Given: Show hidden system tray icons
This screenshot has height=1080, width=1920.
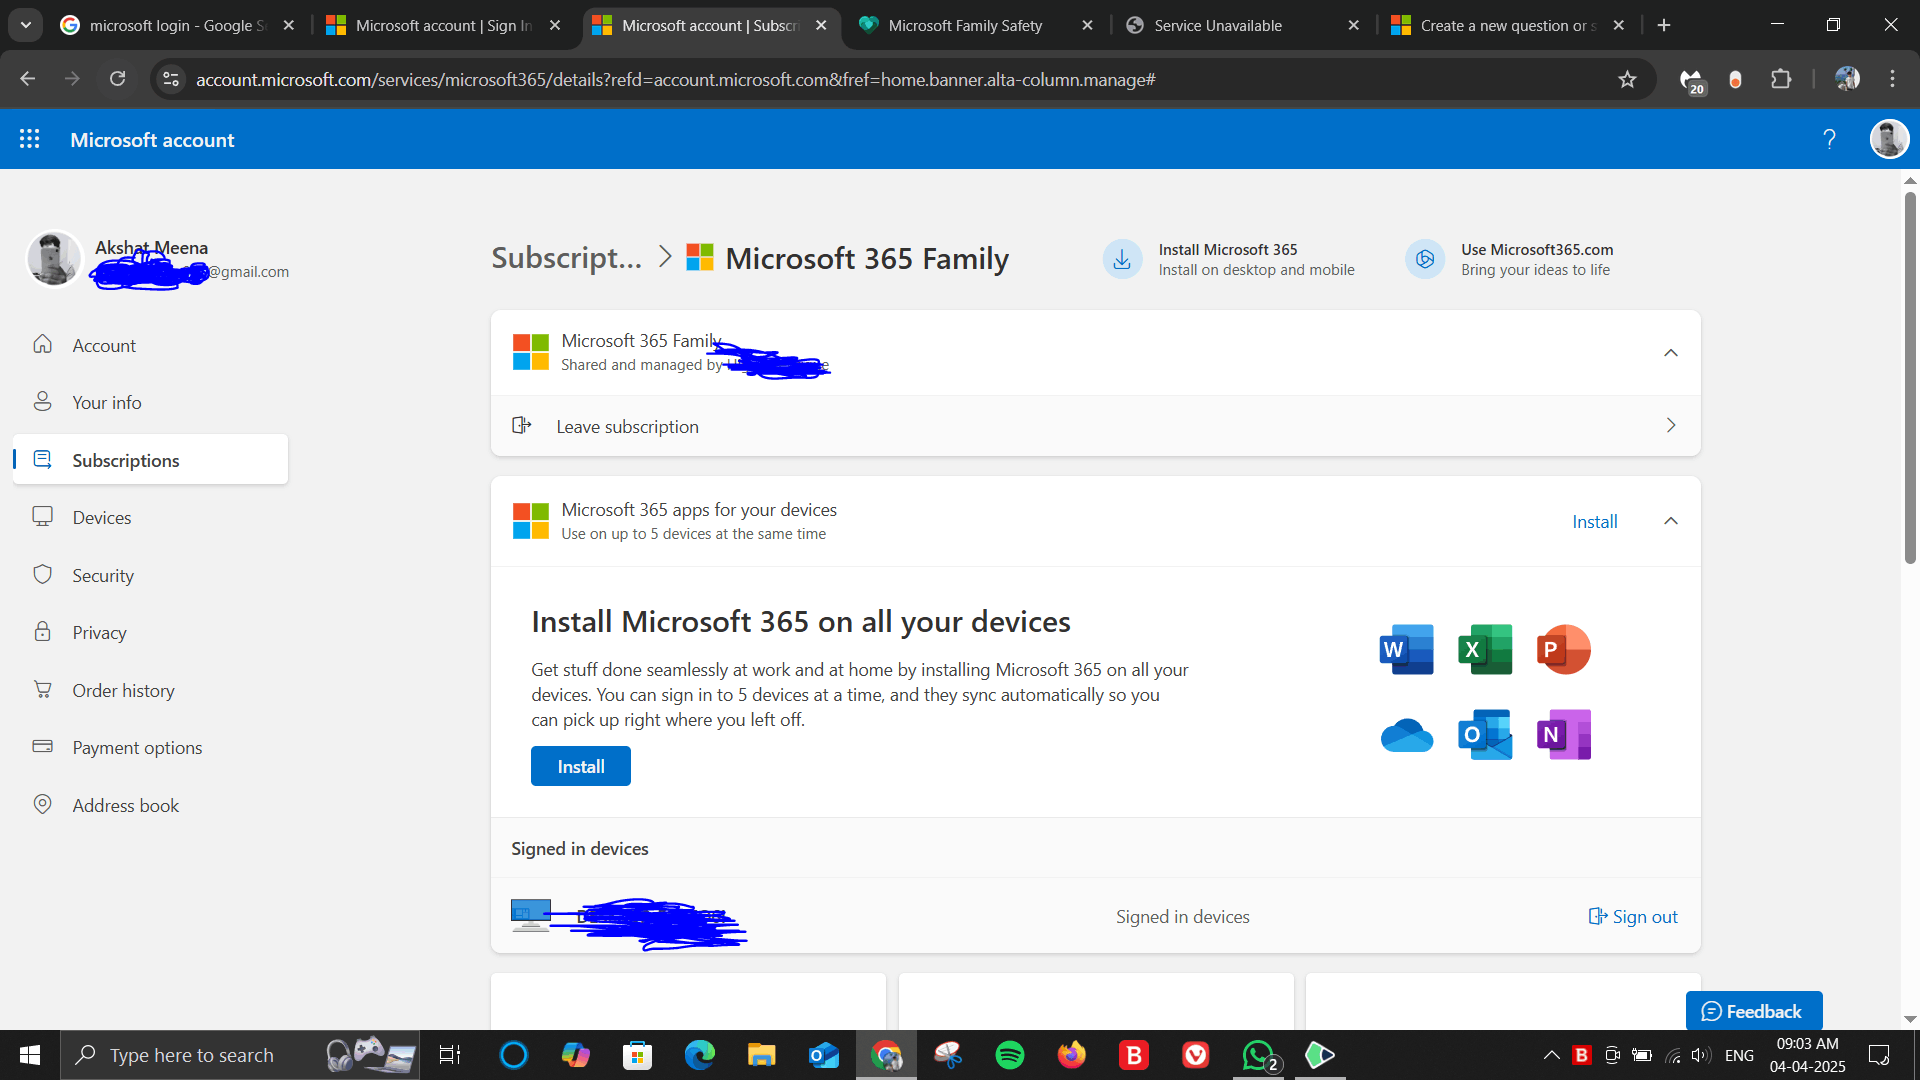Looking at the screenshot, I should pos(1551,1055).
